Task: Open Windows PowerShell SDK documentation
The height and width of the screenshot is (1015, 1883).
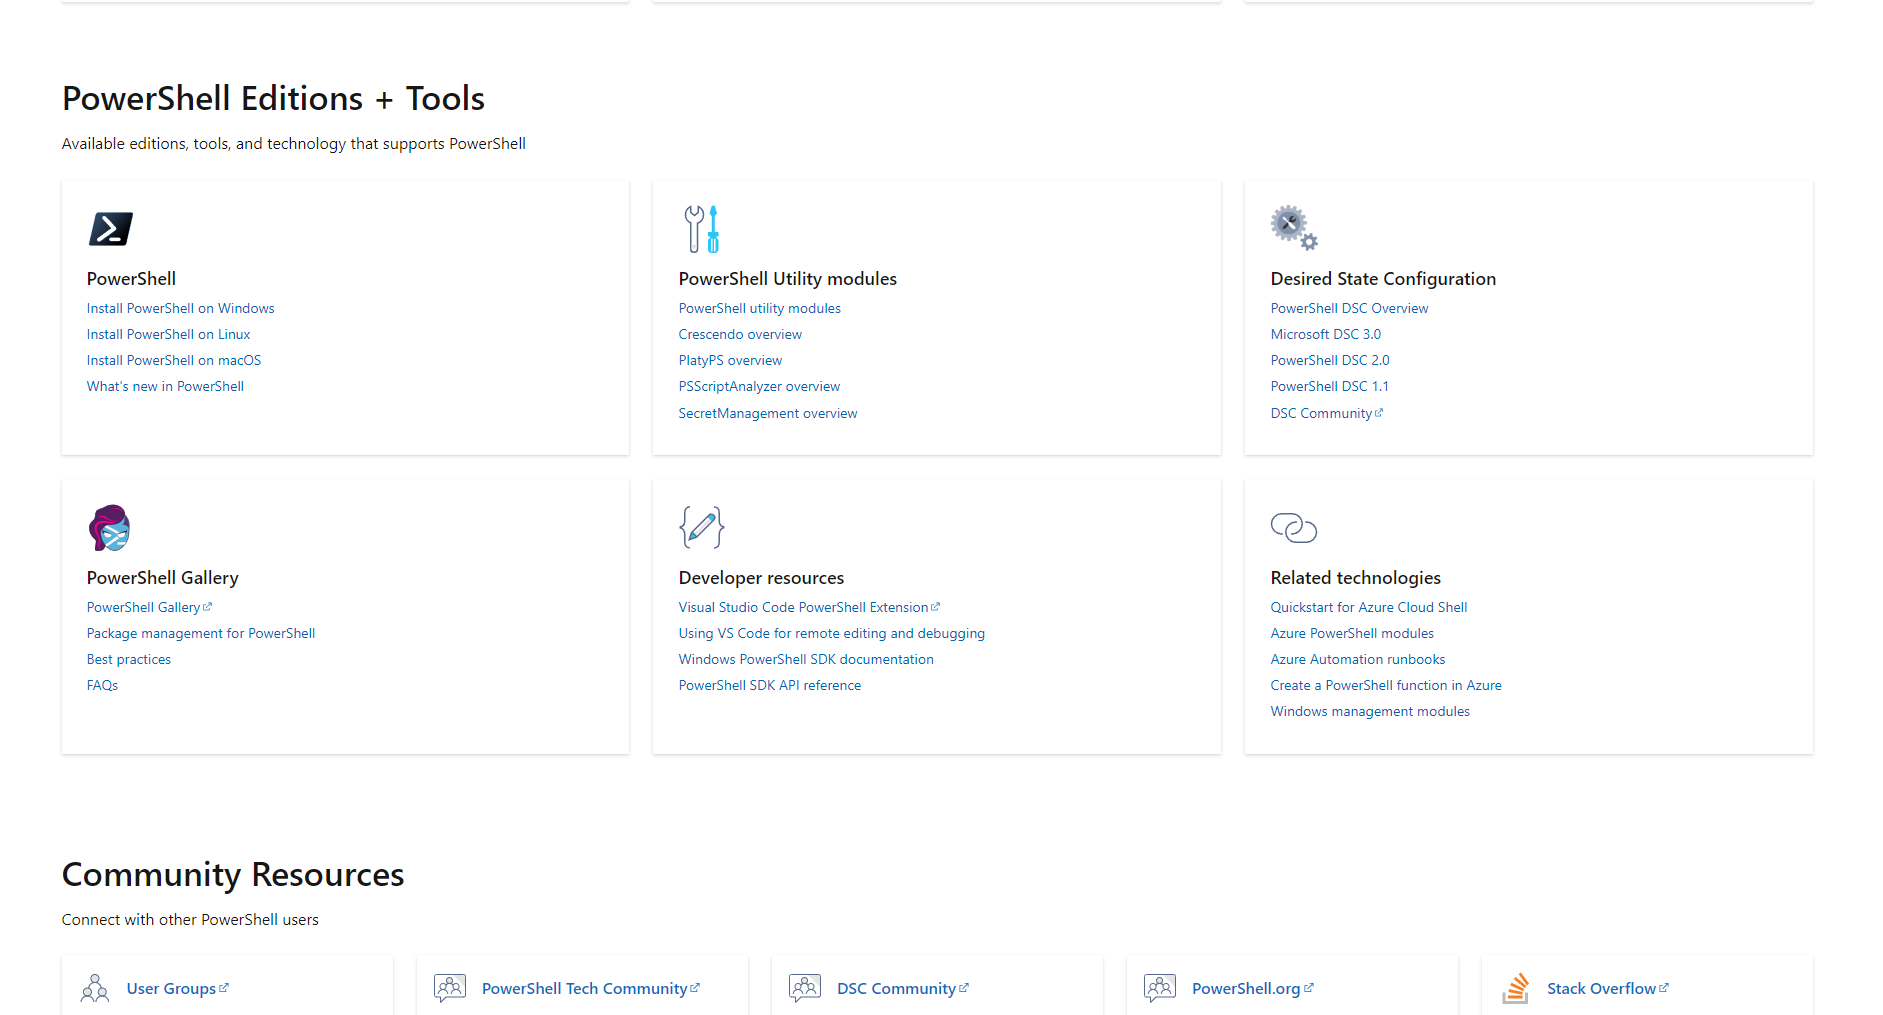Action: pos(806,659)
